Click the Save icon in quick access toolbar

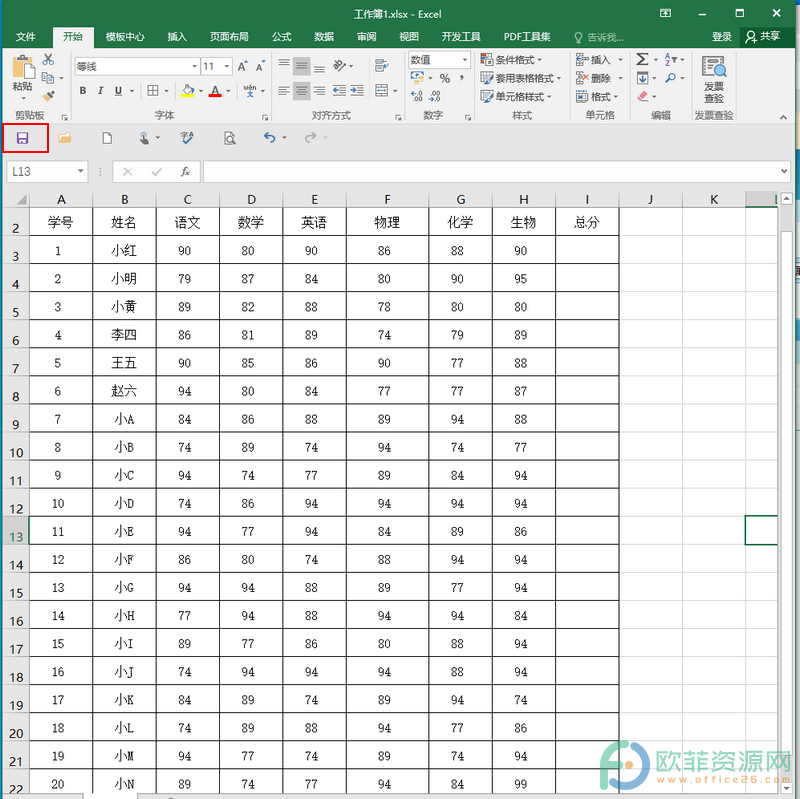point(22,138)
